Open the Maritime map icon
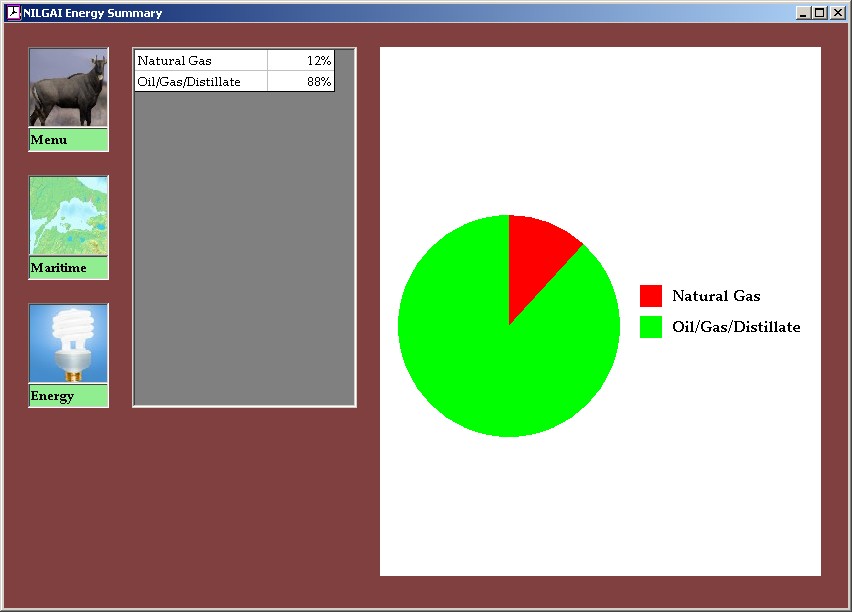Screen dimensions: 852x612 (68, 216)
